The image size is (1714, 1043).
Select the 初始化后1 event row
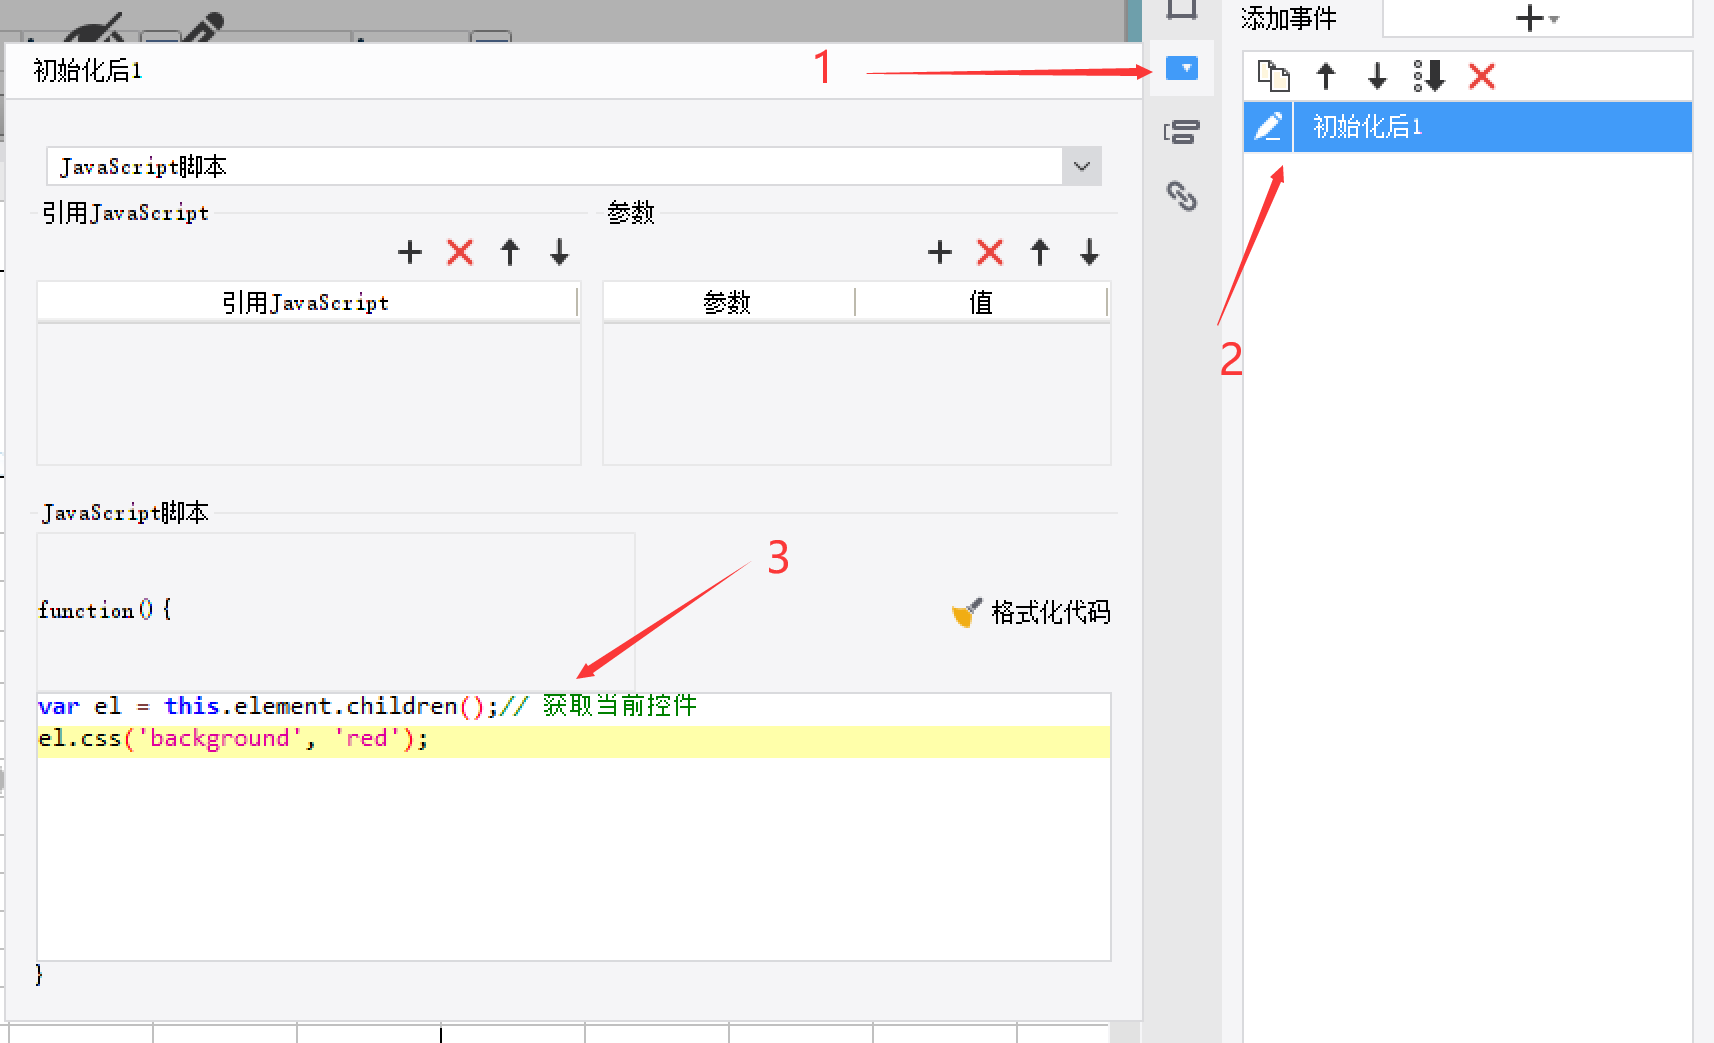(x=1467, y=127)
